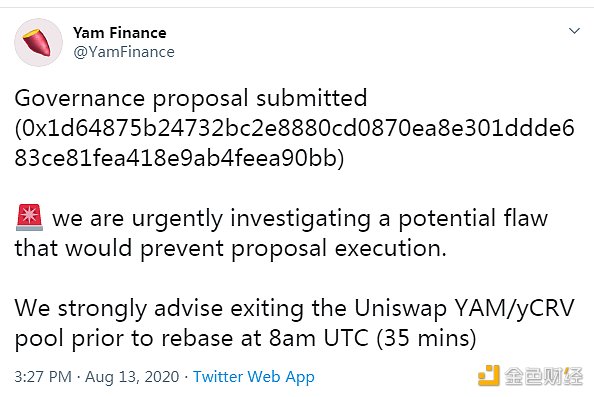
Task: Open the Yam Finance display name
Action: 120,33
